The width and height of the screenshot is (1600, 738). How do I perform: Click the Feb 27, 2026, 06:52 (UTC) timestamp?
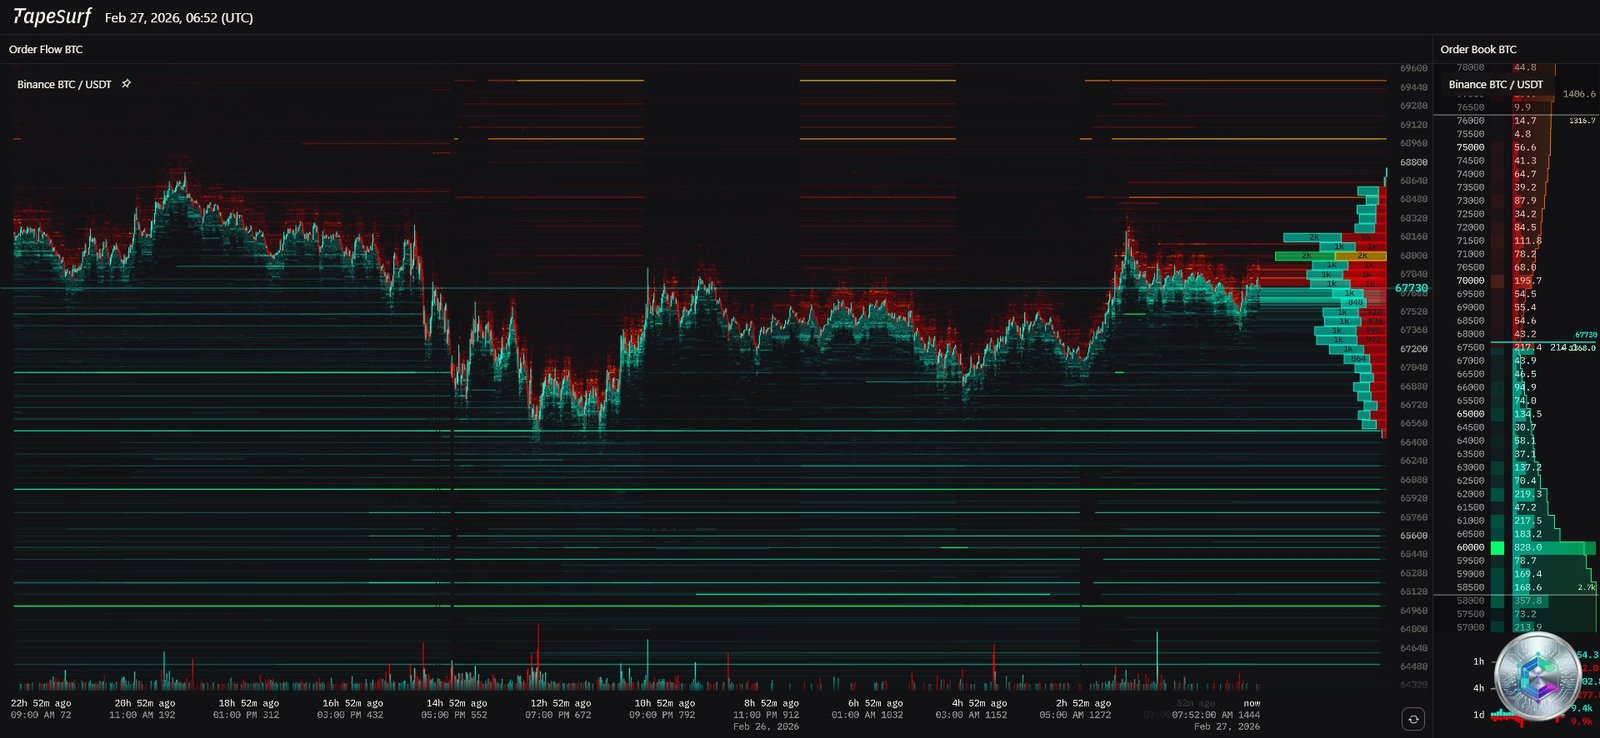pos(179,18)
